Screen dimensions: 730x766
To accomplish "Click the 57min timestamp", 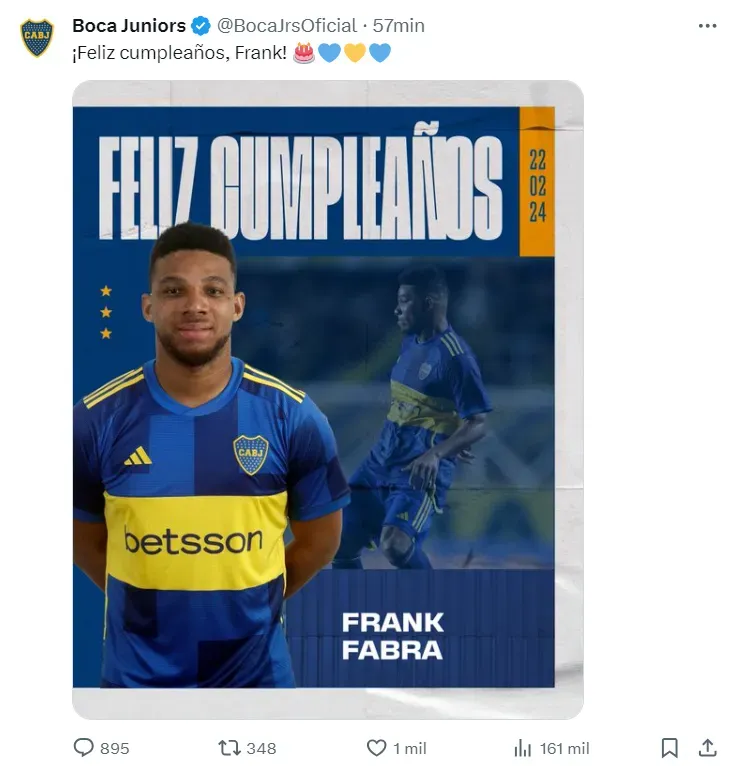I will coord(398,26).
